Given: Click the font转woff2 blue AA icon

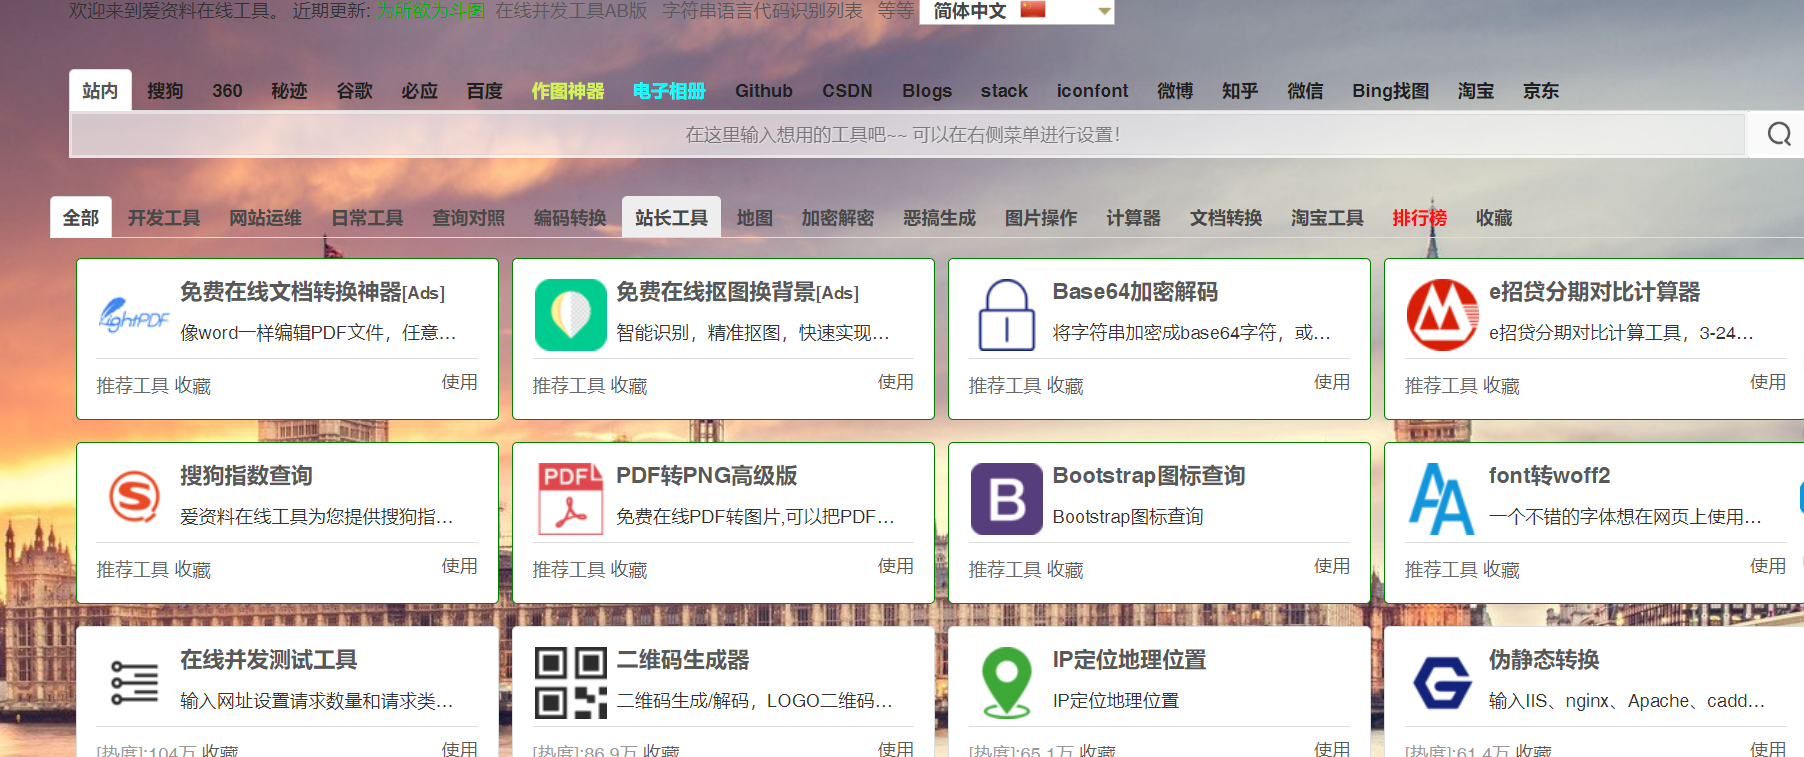Looking at the screenshot, I should coord(1442,498).
